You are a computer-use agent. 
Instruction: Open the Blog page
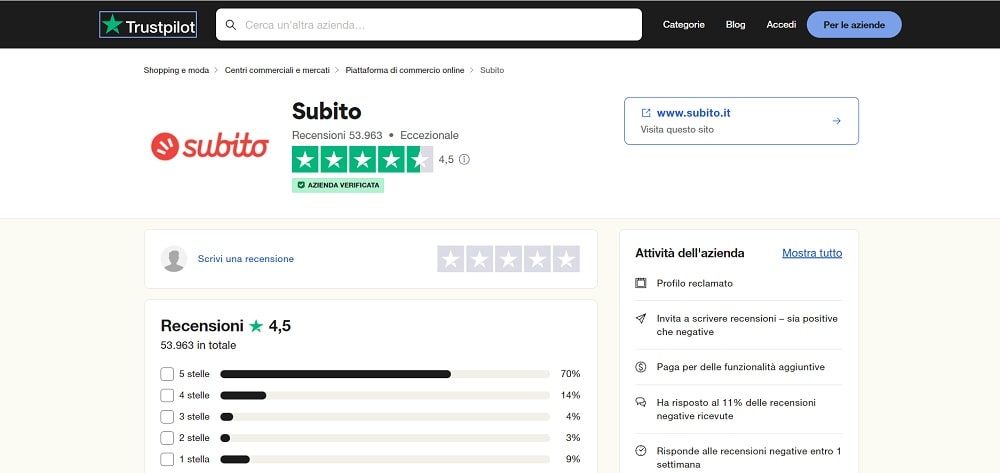(735, 25)
